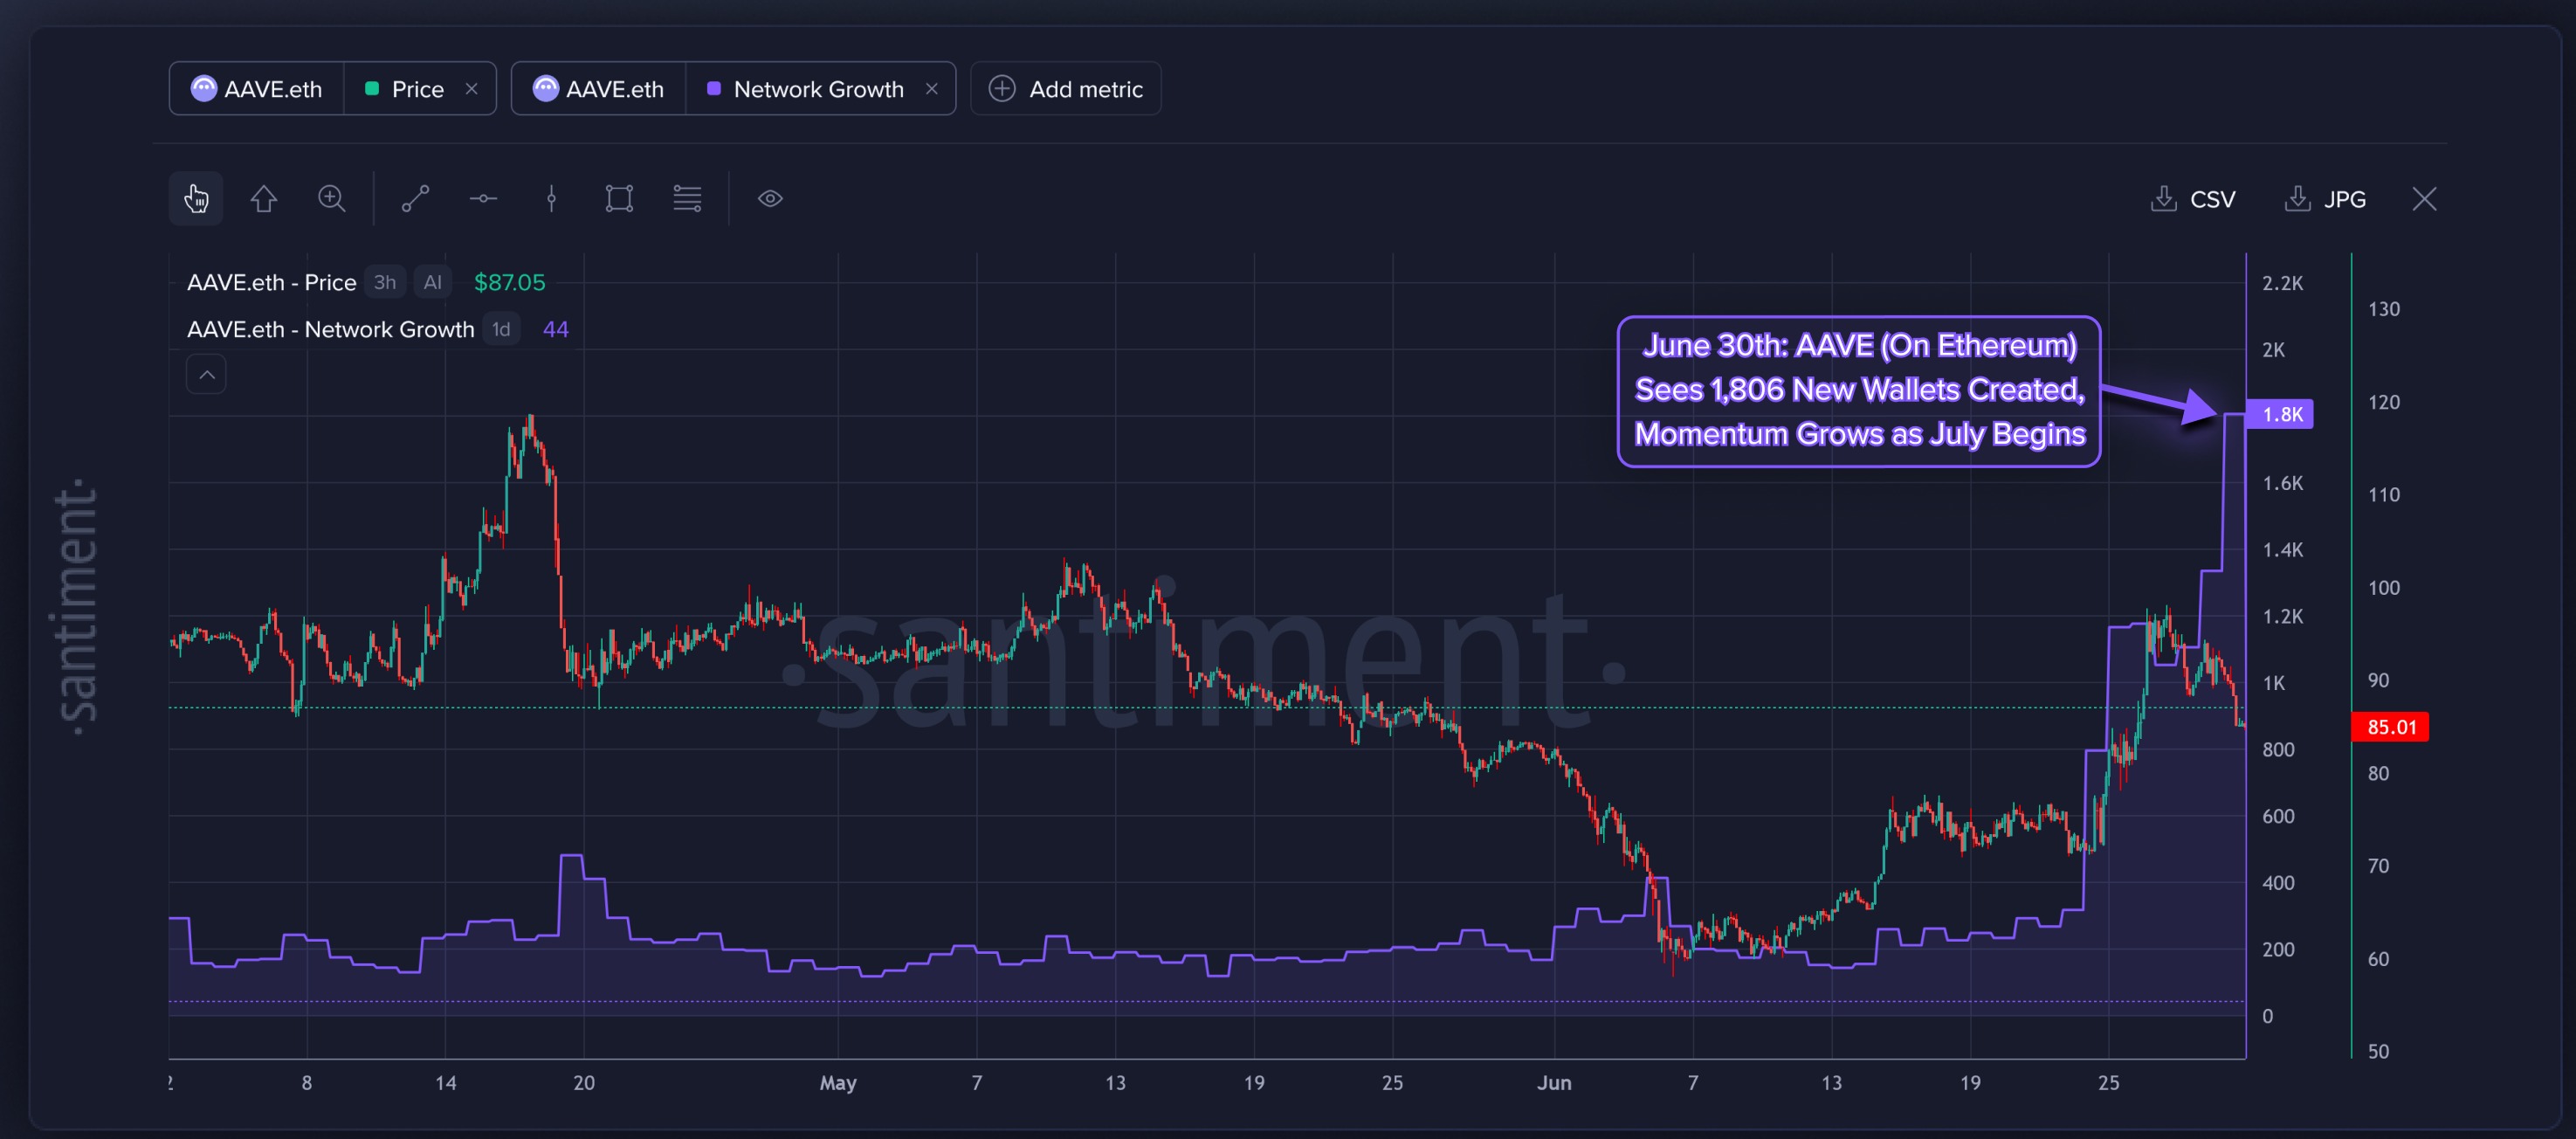The image size is (2576, 1139).
Task: Click the plus icon in Add metric
Action: pyautogui.click(x=1001, y=89)
